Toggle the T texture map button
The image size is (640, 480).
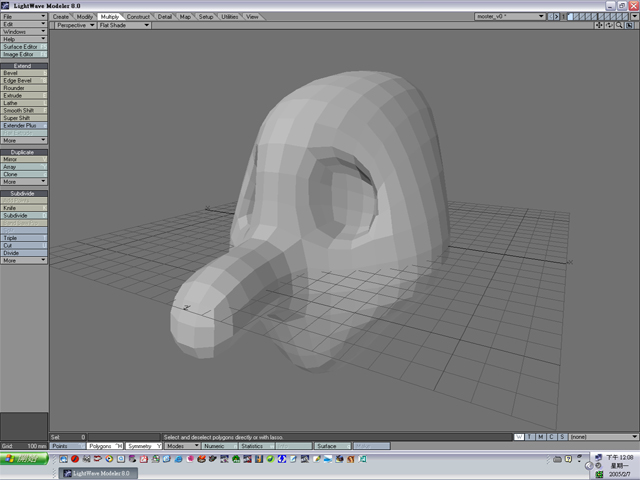tap(530, 437)
